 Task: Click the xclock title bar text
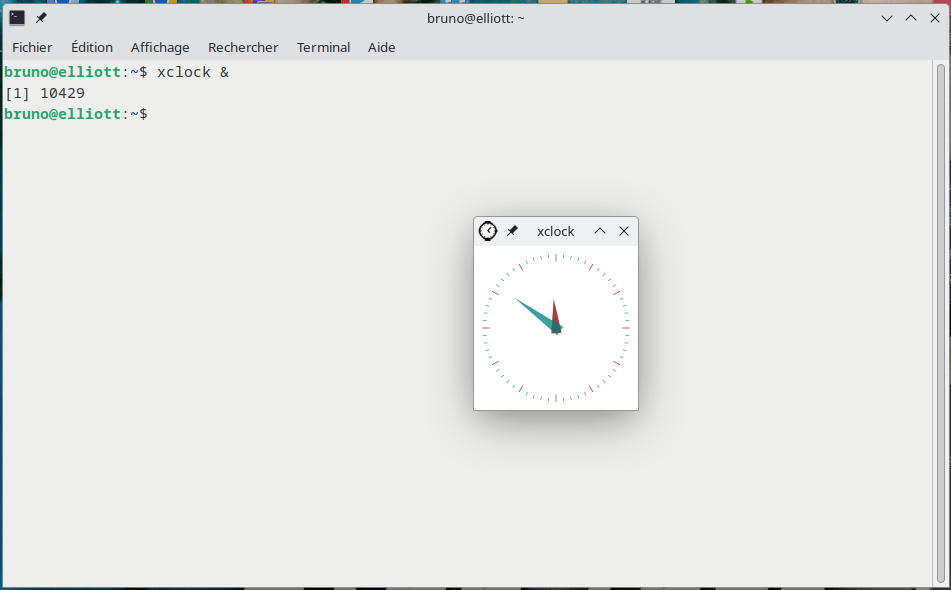click(x=555, y=231)
